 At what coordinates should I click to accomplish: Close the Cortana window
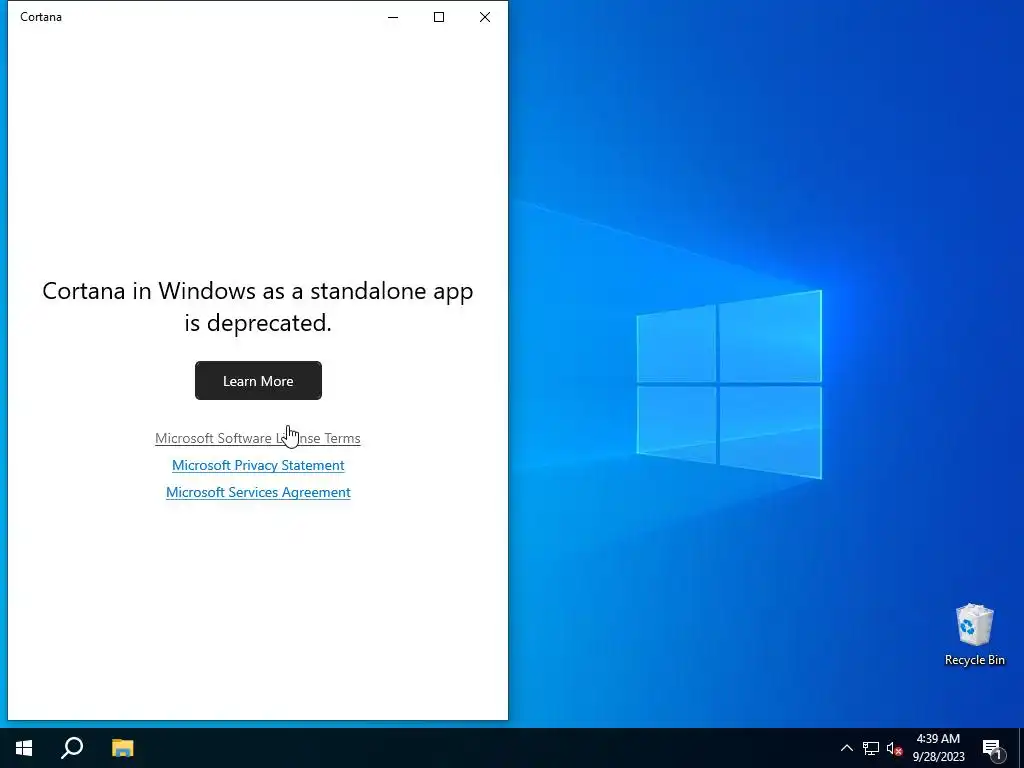(485, 17)
